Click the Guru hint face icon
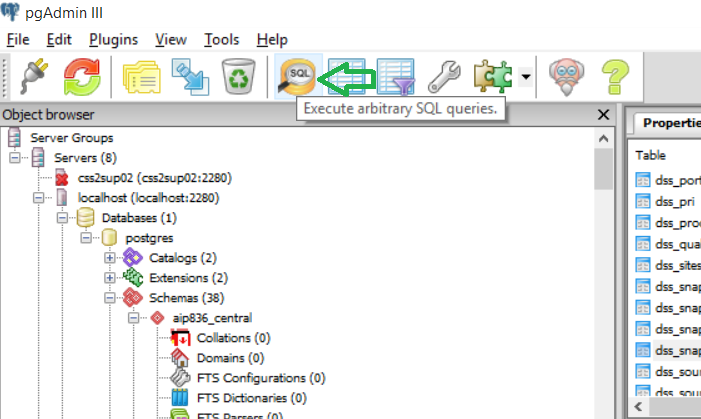Screen dimensions: 701x419 (x=566, y=76)
